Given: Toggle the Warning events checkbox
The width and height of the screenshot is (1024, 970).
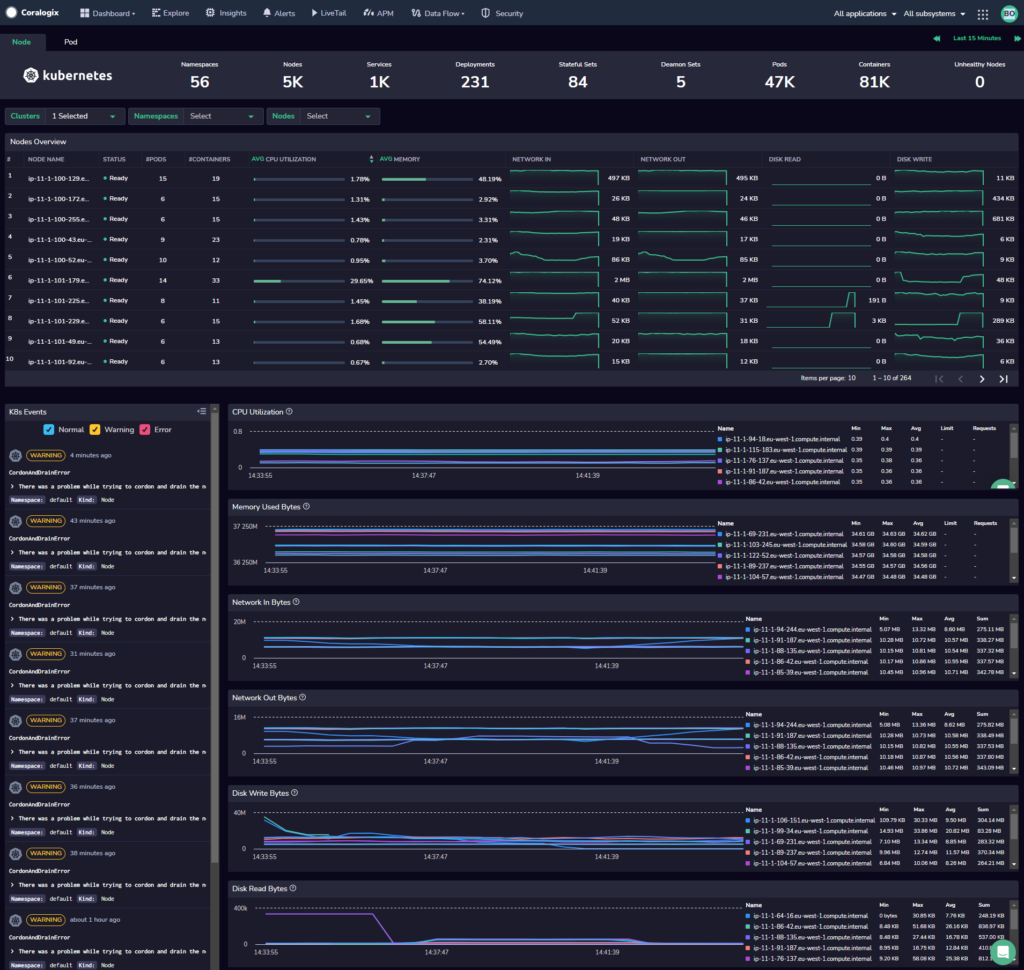Looking at the screenshot, I should [x=95, y=429].
